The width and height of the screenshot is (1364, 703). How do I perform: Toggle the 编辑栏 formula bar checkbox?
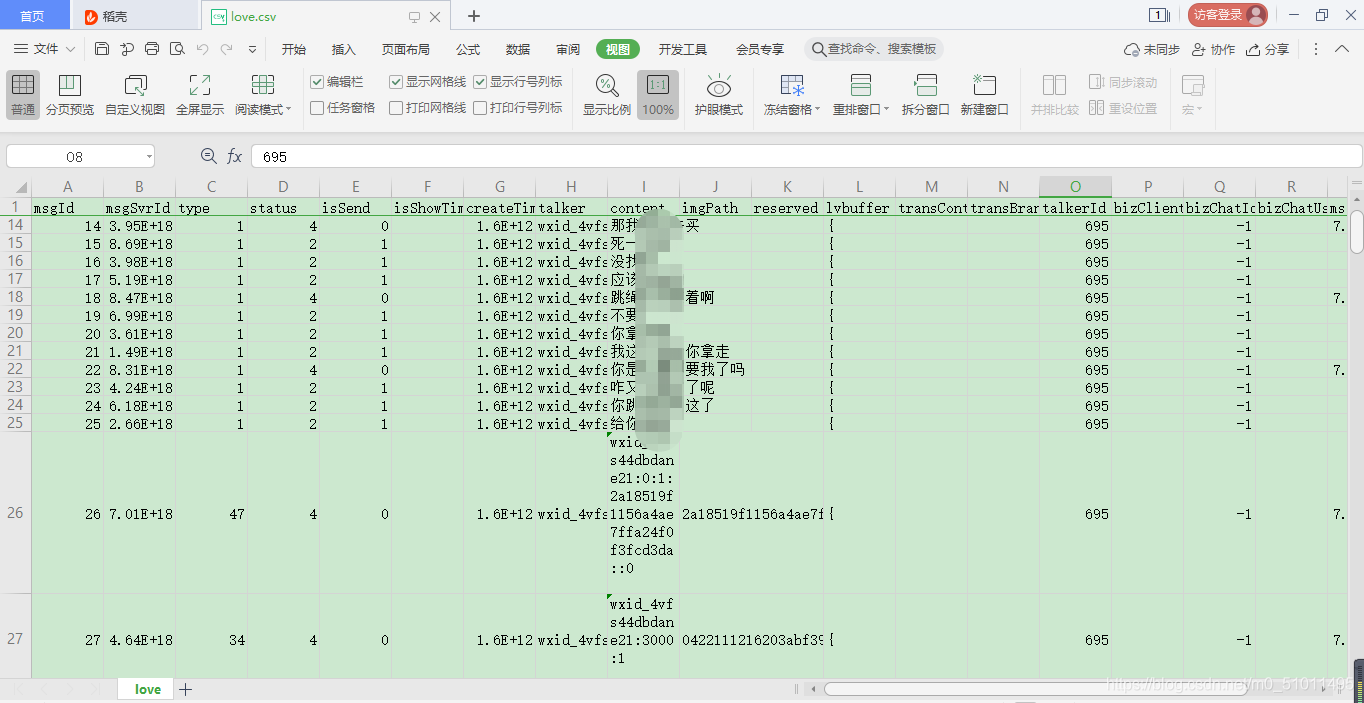pyautogui.click(x=317, y=82)
